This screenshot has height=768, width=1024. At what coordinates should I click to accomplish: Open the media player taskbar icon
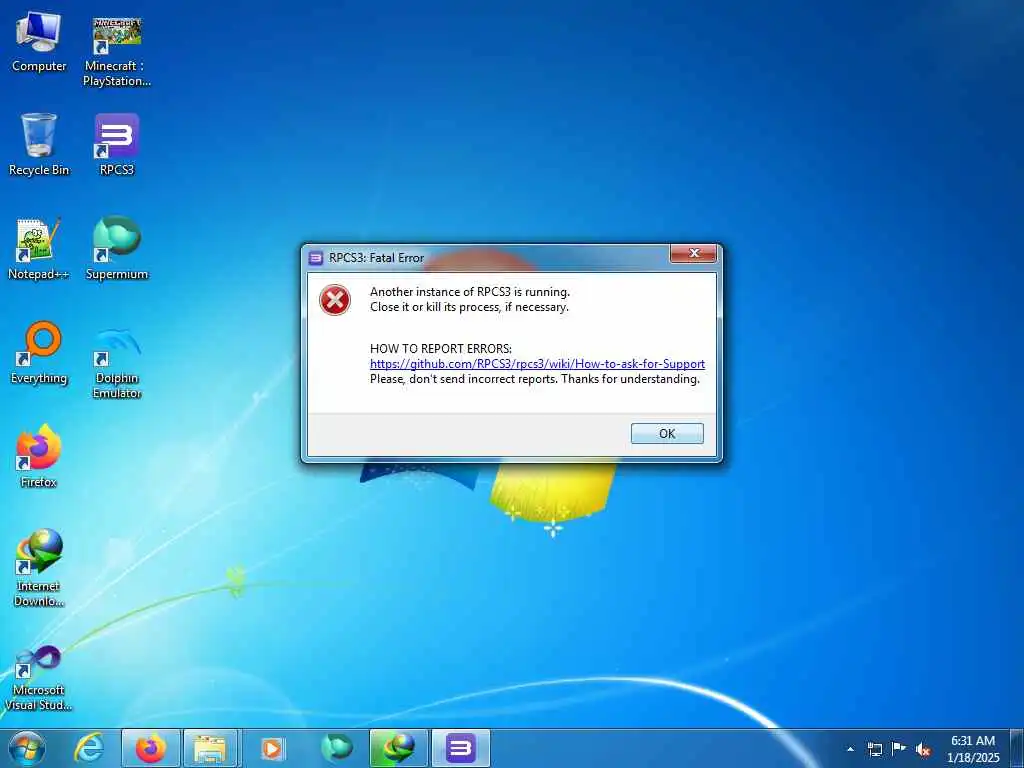click(272, 748)
